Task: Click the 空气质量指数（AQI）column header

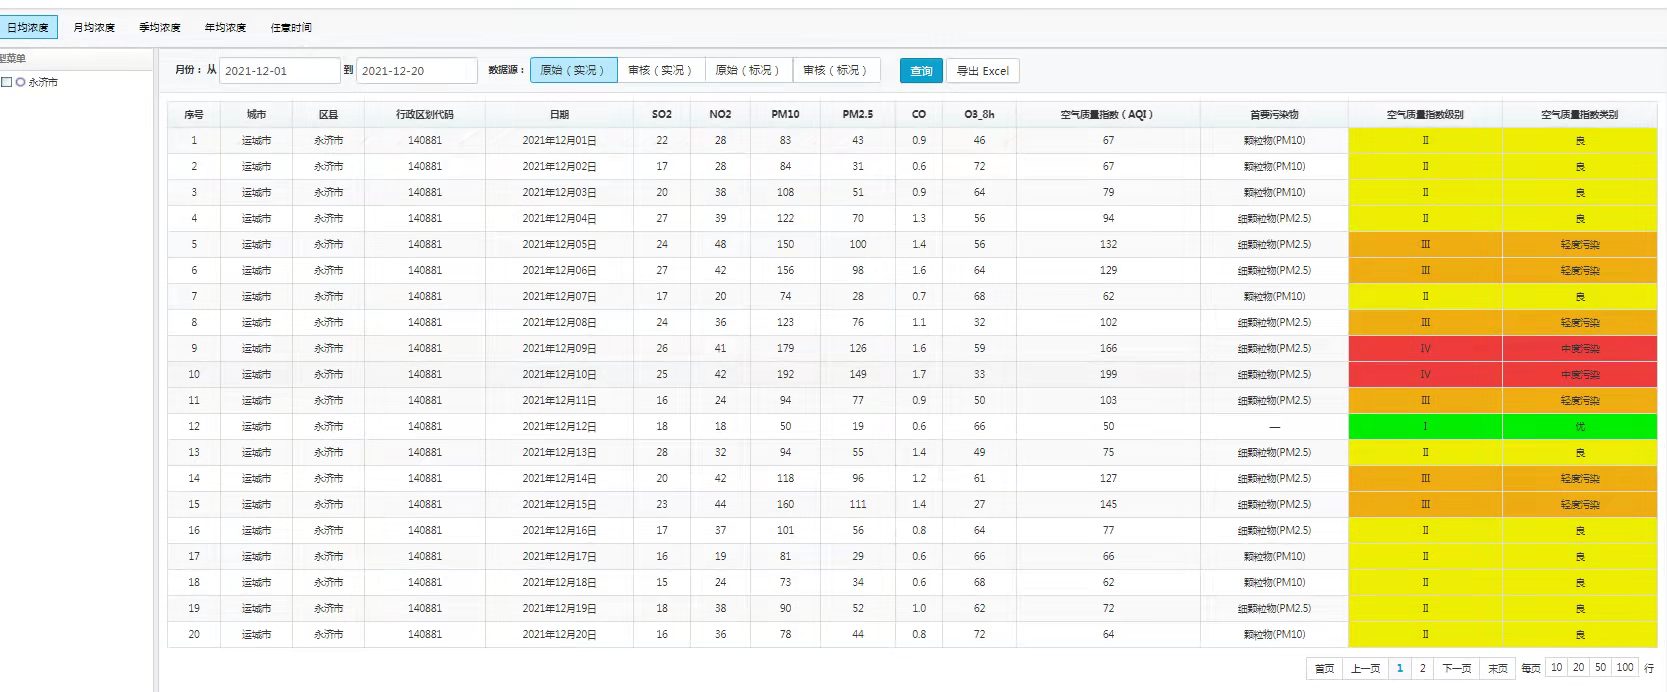Action: (x=1108, y=114)
